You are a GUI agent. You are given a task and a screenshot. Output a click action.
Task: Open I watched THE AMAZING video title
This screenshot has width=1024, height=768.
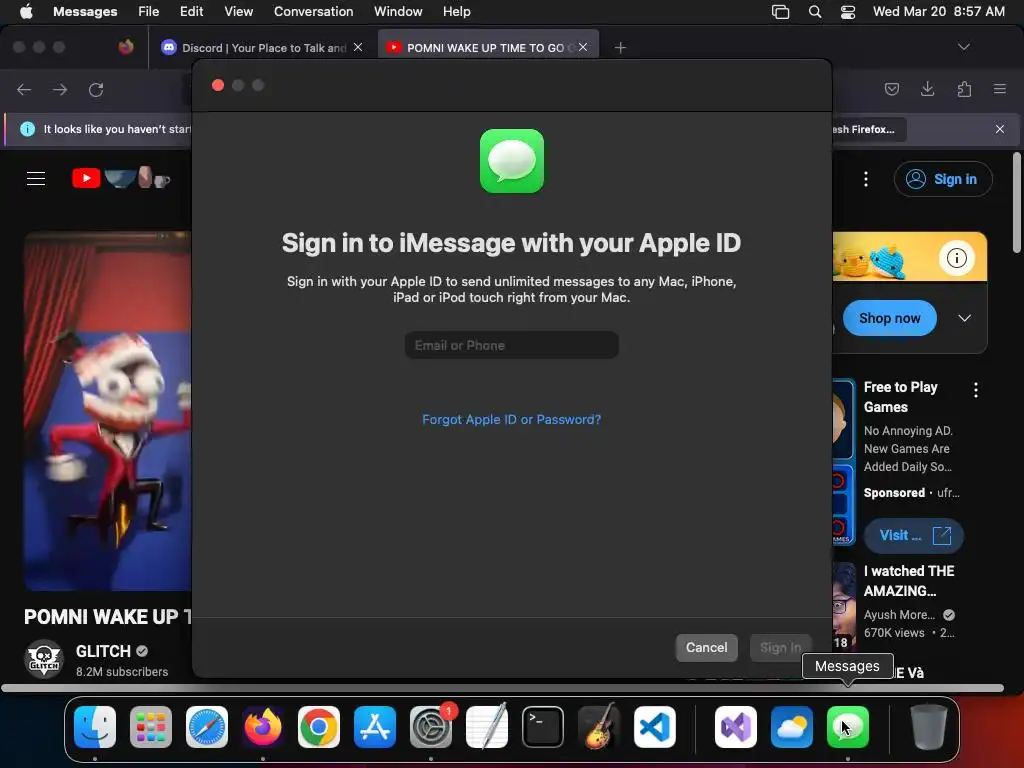point(909,581)
